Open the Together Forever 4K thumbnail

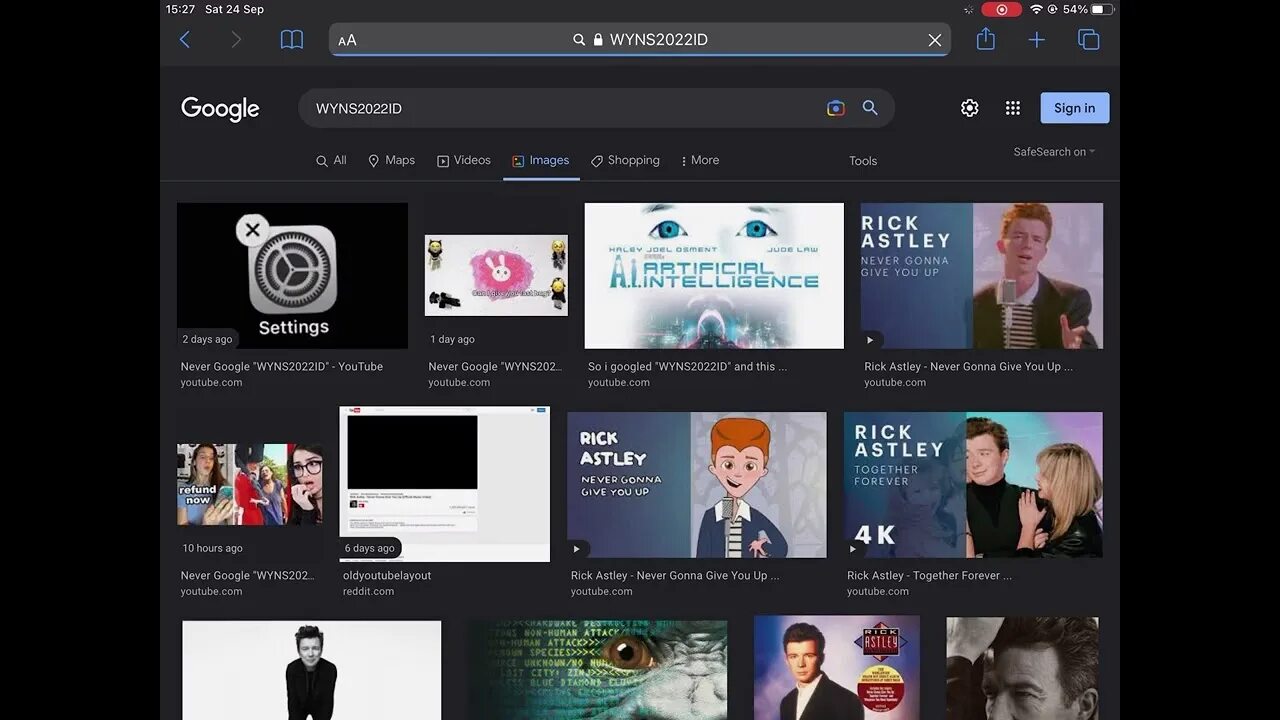tap(973, 485)
